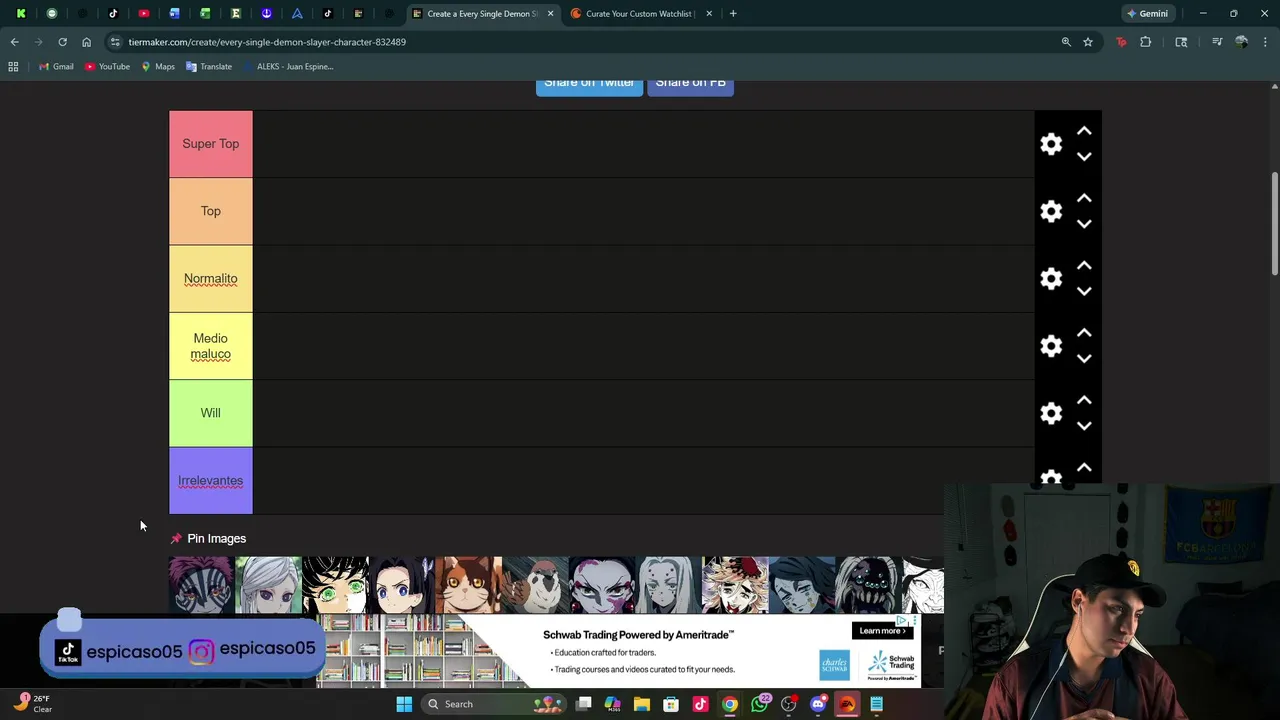Image resolution: width=1280 pixels, height=720 pixels.
Task: Select the green Will tier label
Action: click(x=210, y=413)
